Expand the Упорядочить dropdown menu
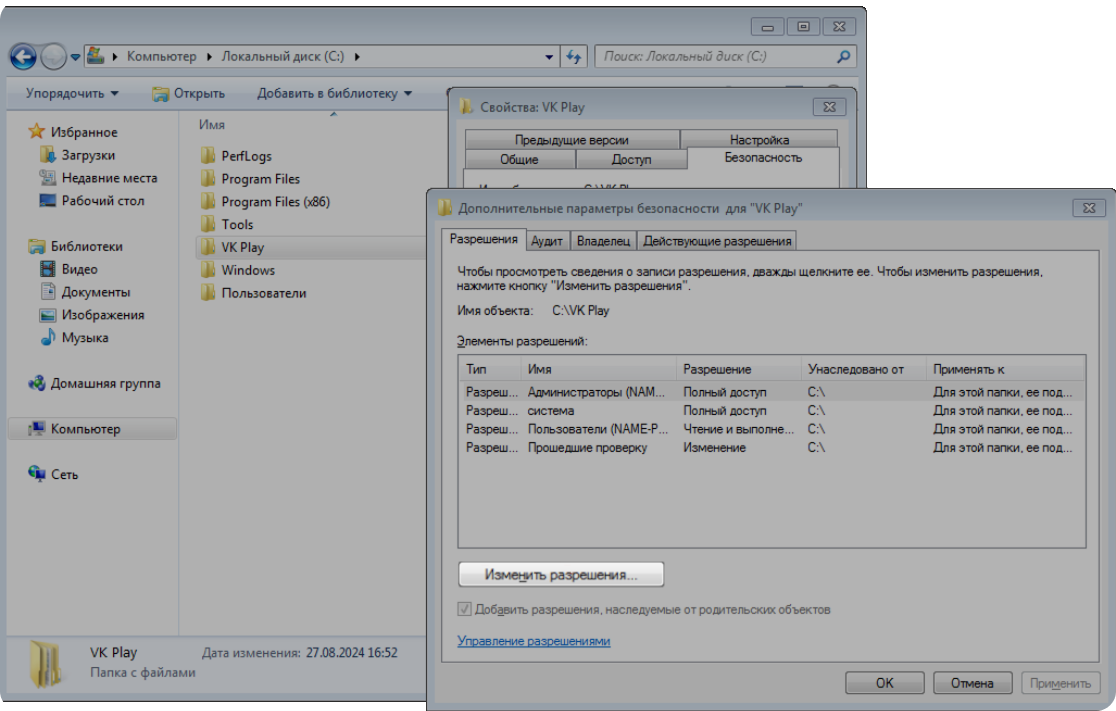Image resolution: width=1116 pixels, height=711 pixels. (72, 94)
